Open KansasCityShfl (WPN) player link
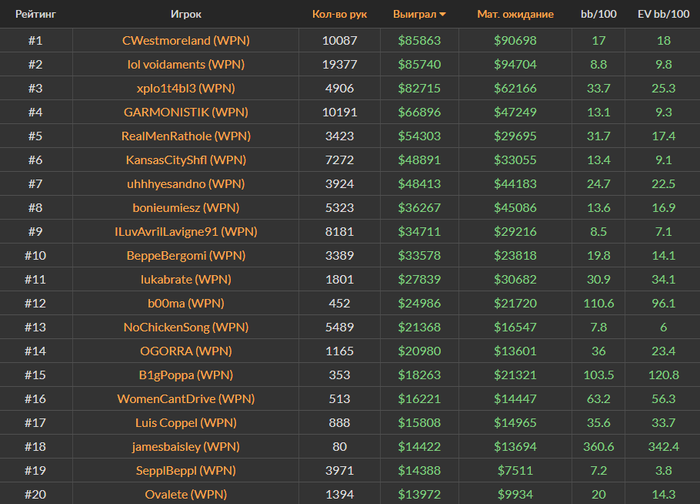Image resolution: width=700 pixels, height=504 pixels. (x=186, y=160)
